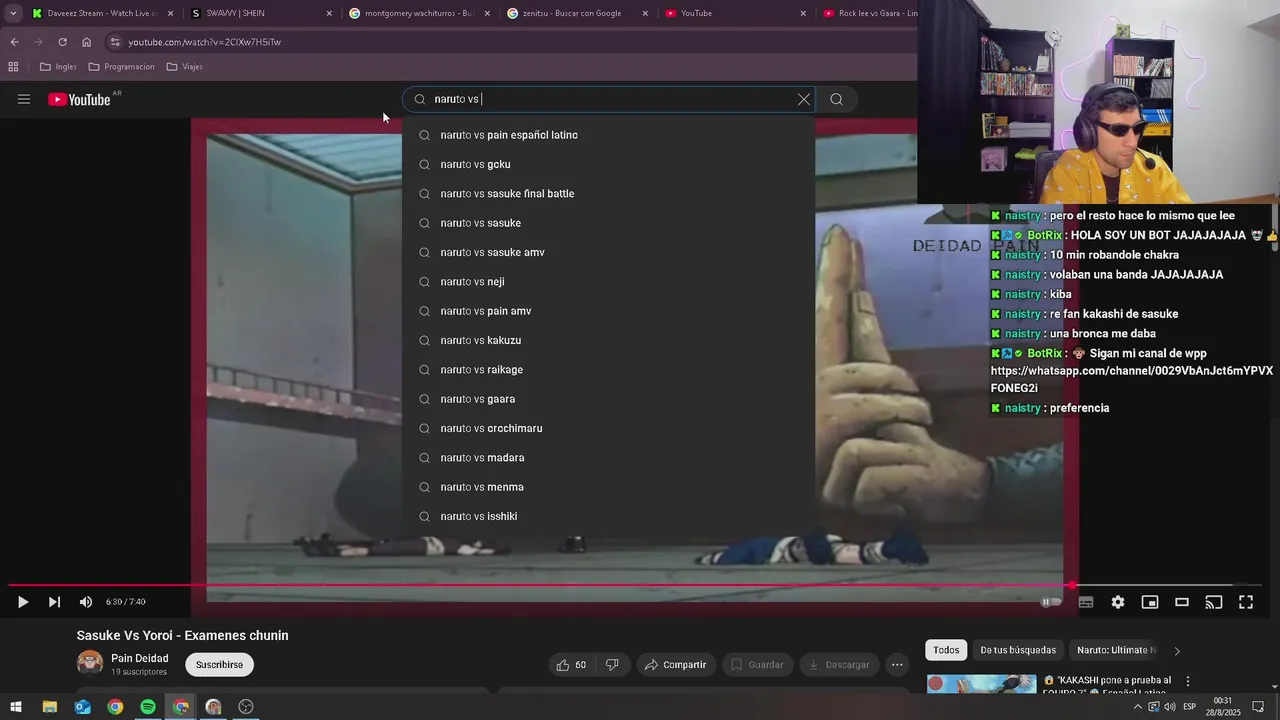Choose suggestion 'naruto vs neji'
This screenshot has height=720, width=1280.
click(609, 282)
